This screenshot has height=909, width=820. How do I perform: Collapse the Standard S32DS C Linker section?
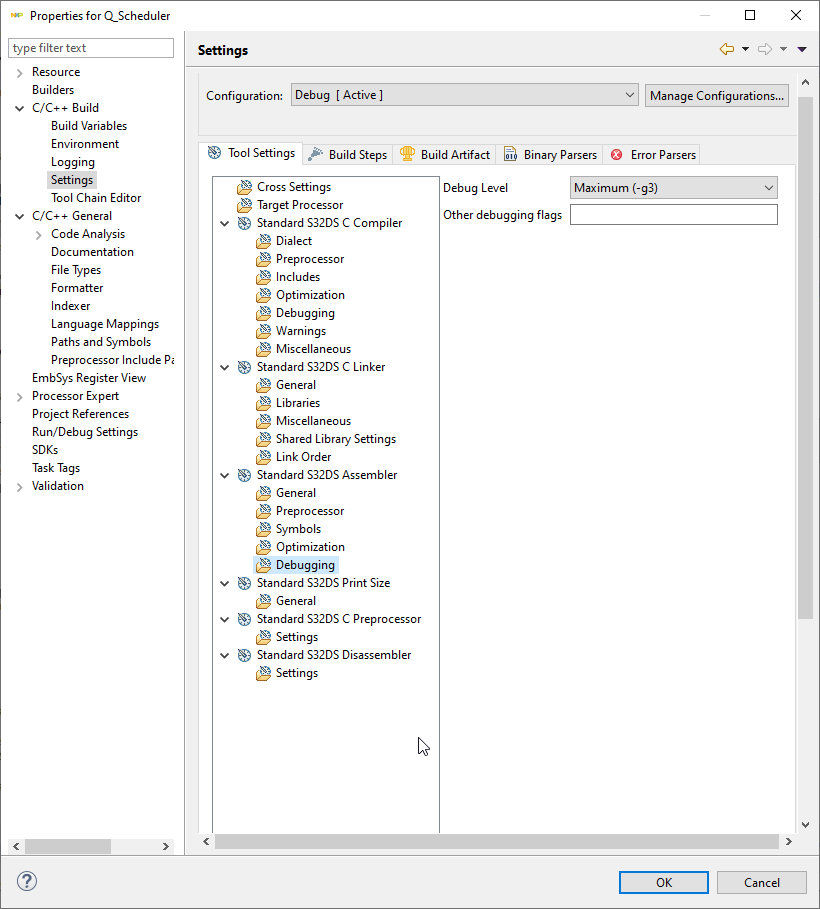coord(224,366)
